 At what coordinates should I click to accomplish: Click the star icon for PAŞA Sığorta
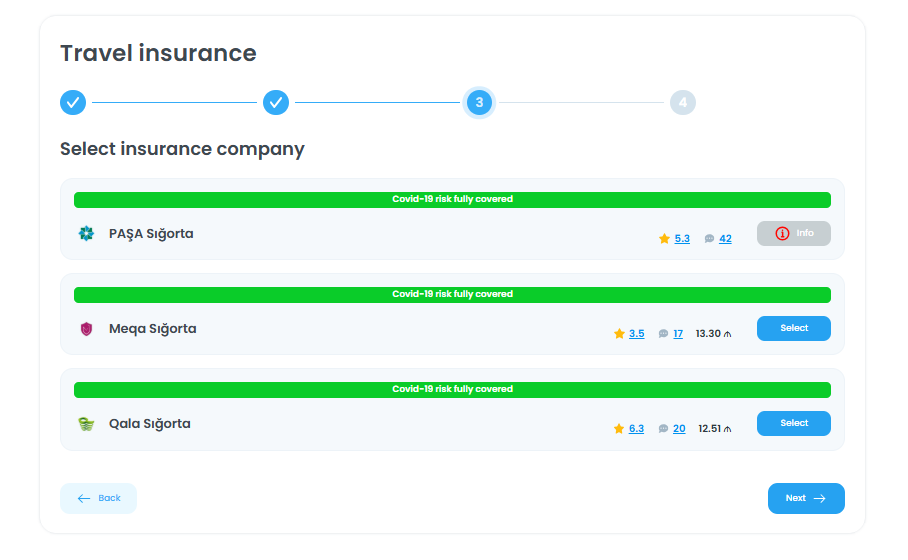coord(664,239)
